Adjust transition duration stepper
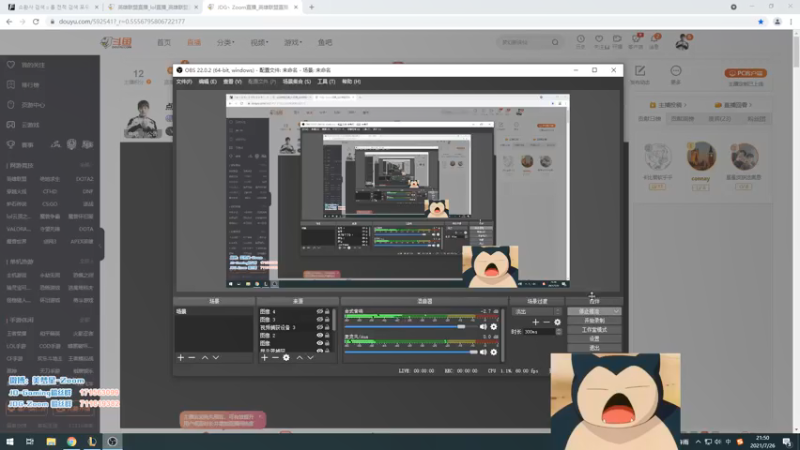The width and height of the screenshot is (800, 450). [x=559, y=332]
